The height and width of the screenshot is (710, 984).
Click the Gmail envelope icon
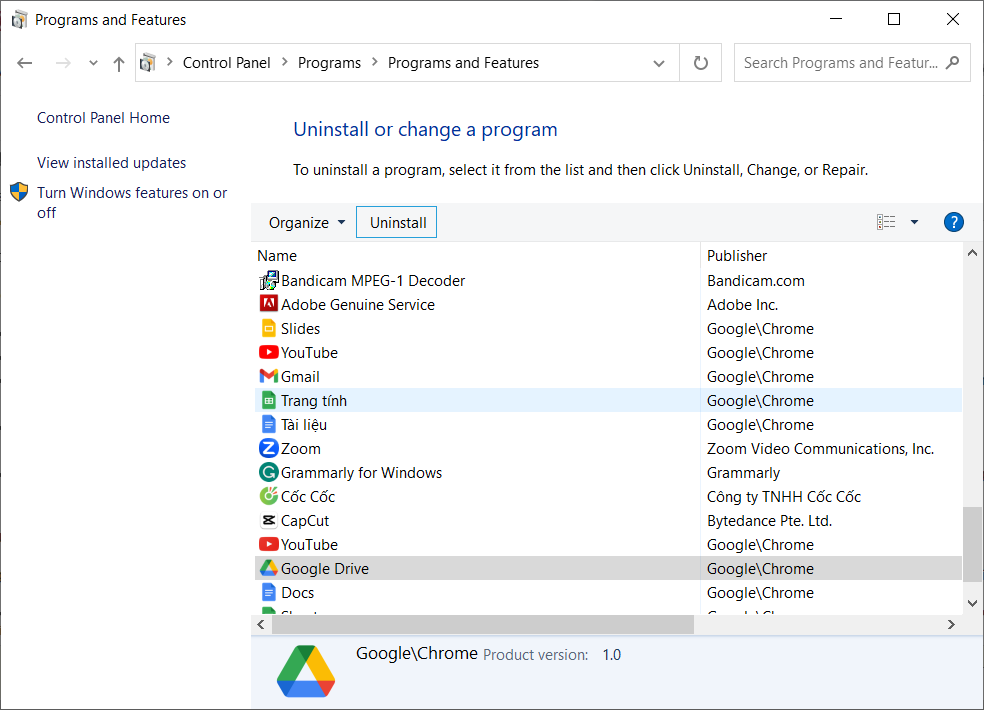coord(269,376)
